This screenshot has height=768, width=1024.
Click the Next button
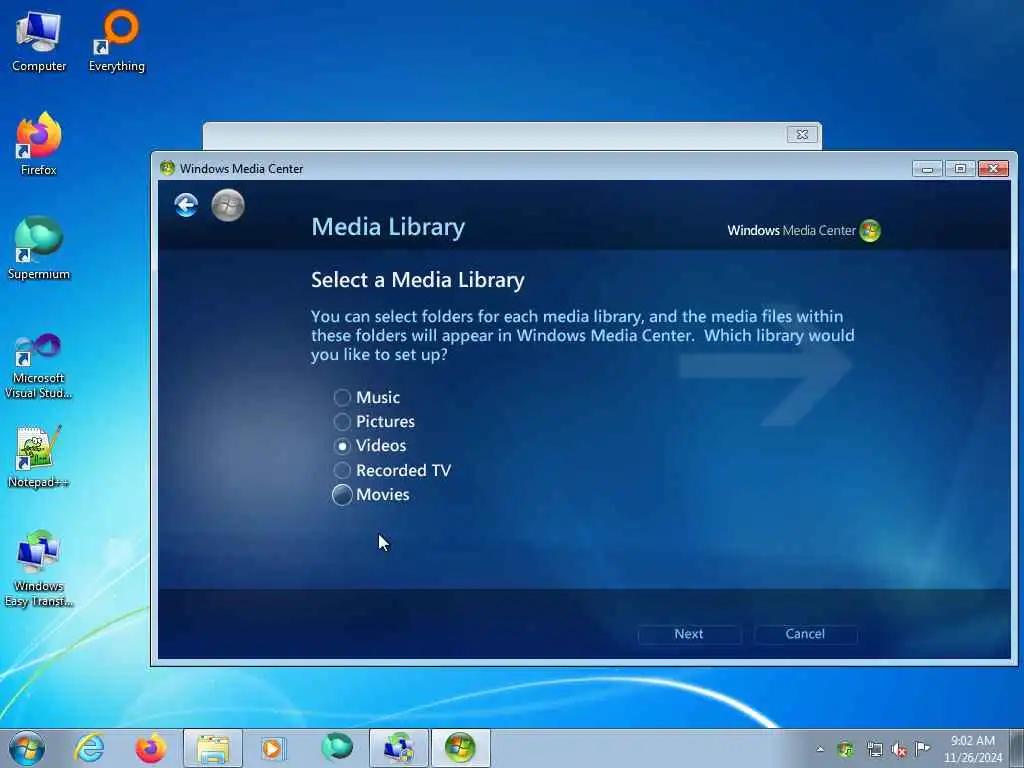pyautogui.click(x=689, y=634)
